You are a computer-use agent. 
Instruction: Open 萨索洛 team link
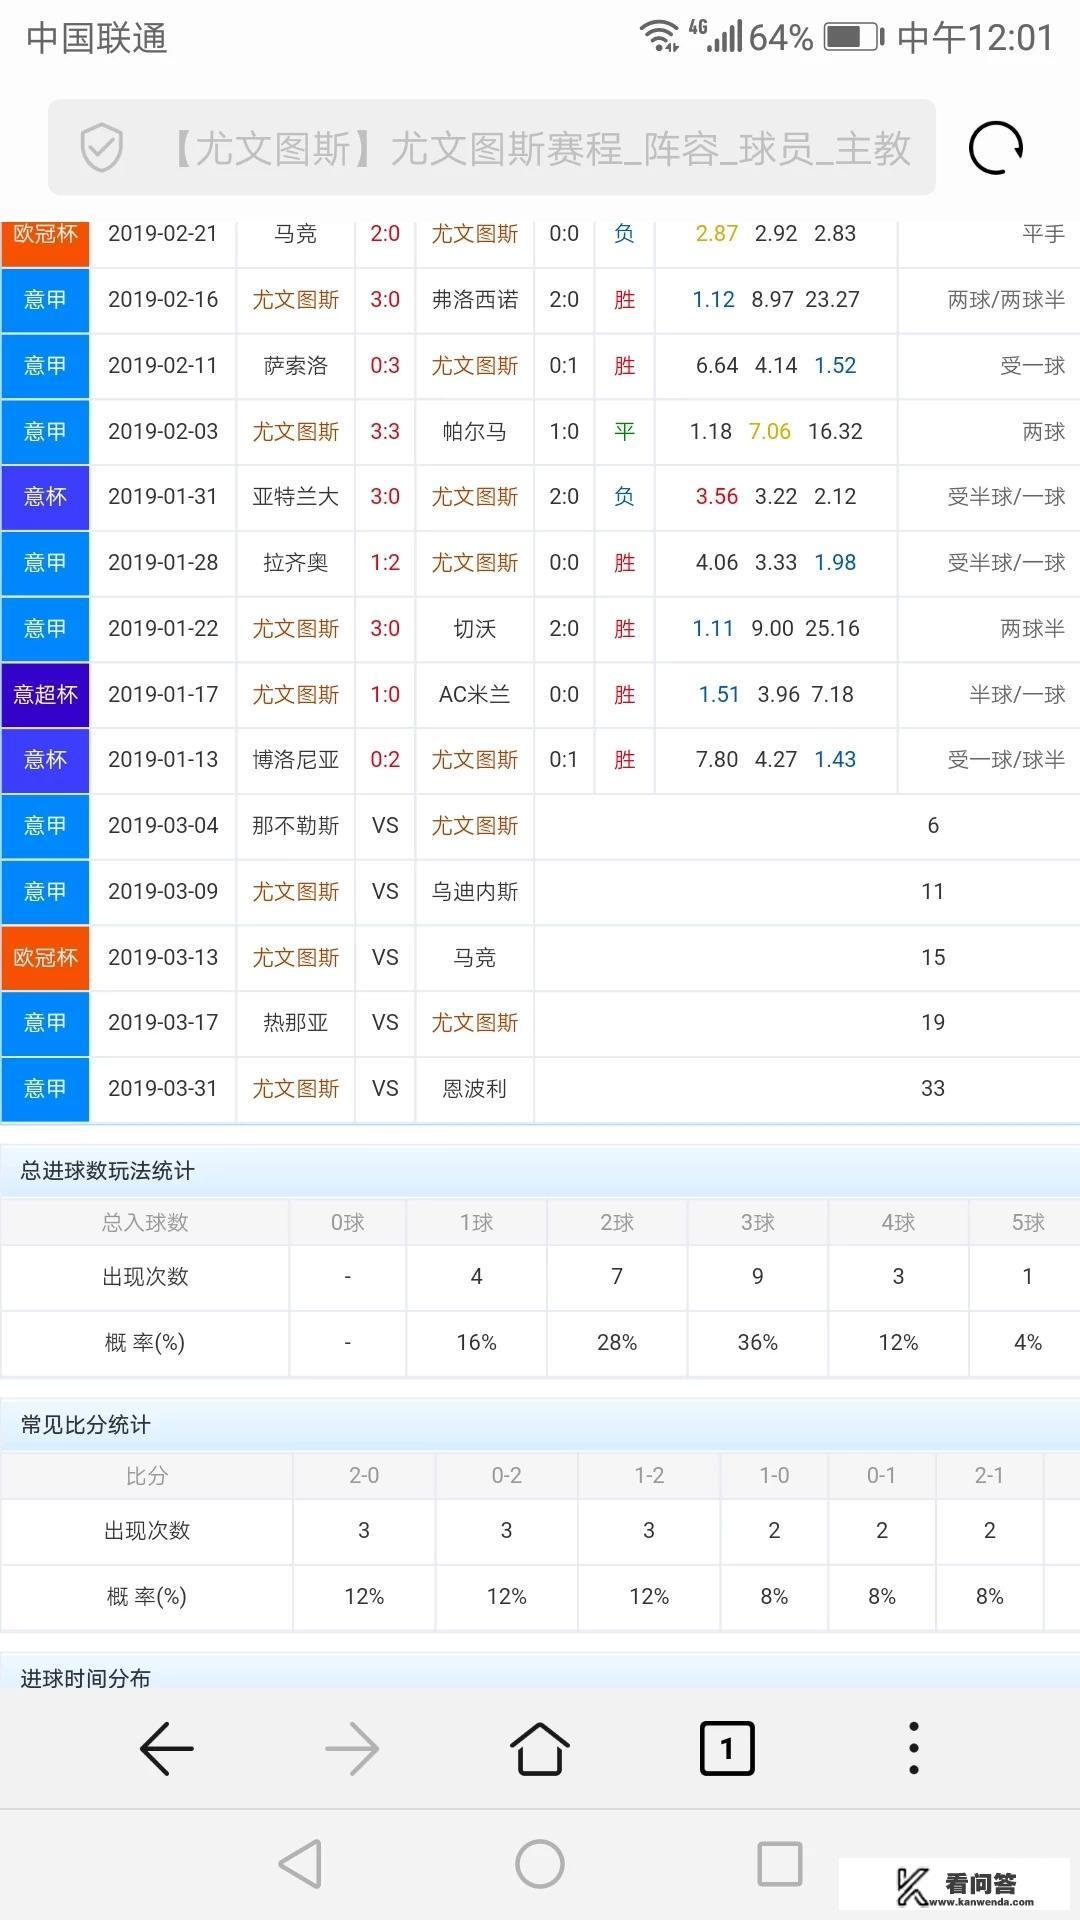(x=295, y=366)
